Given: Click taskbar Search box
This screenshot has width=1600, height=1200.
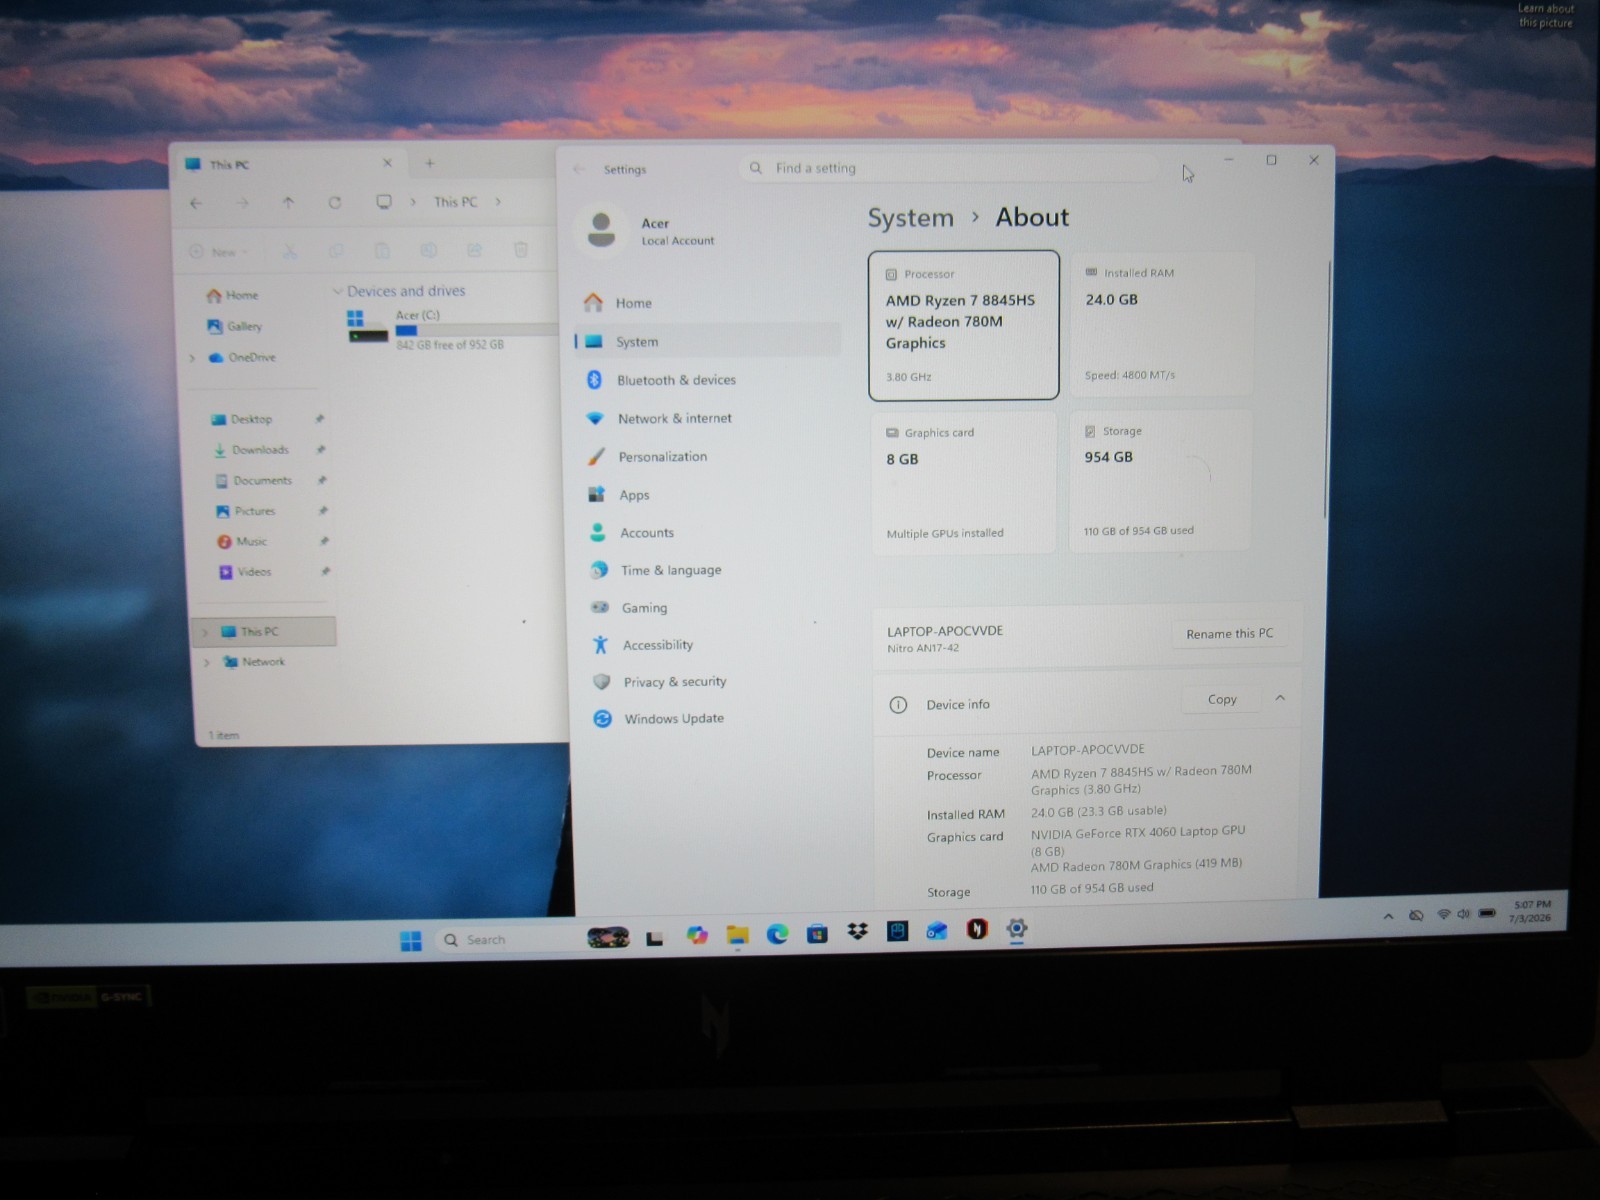Looking at the screenshot, I should (506, 940).
